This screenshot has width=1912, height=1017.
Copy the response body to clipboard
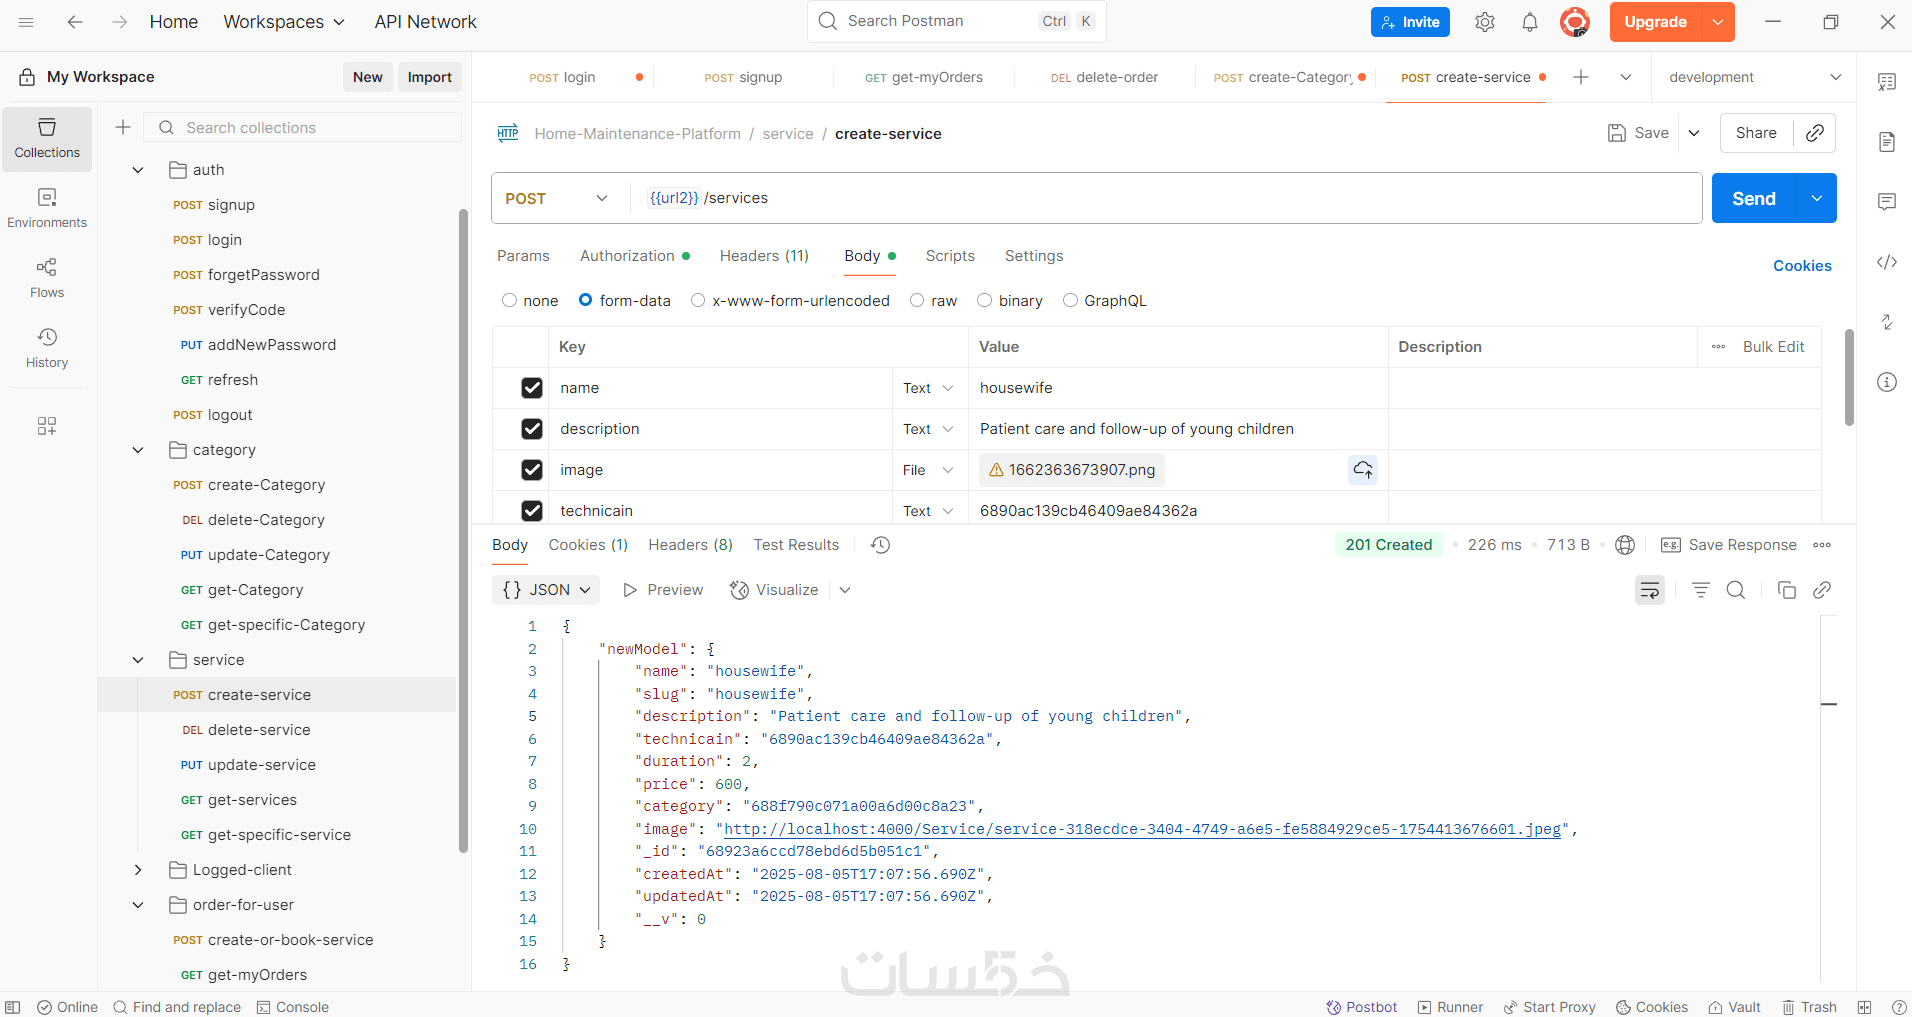coord(1786,590)
